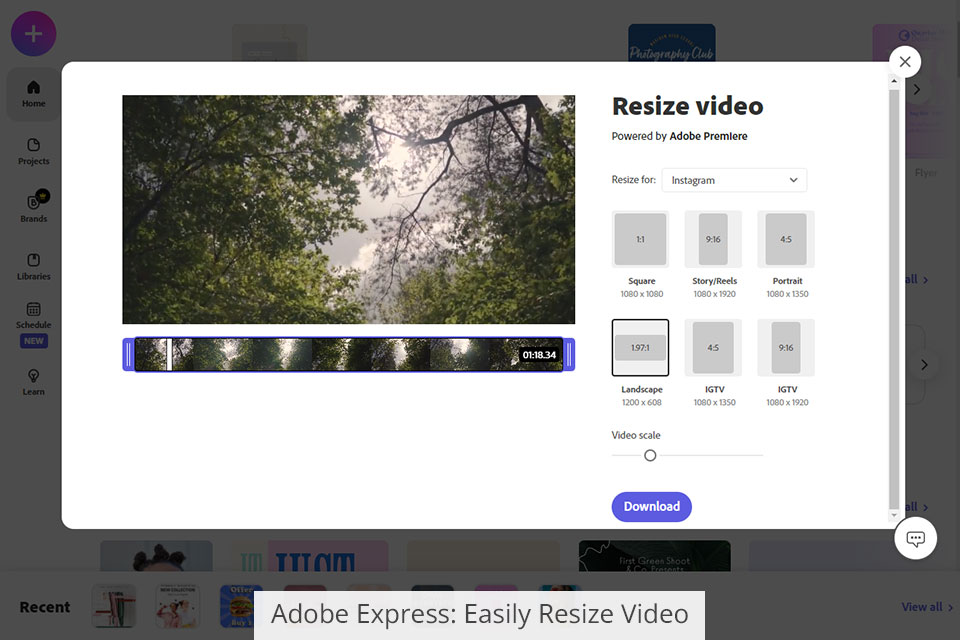Click the 01:18.34 duration label
This screenshot has width=960, height=640.
click(x=539, y=355)
